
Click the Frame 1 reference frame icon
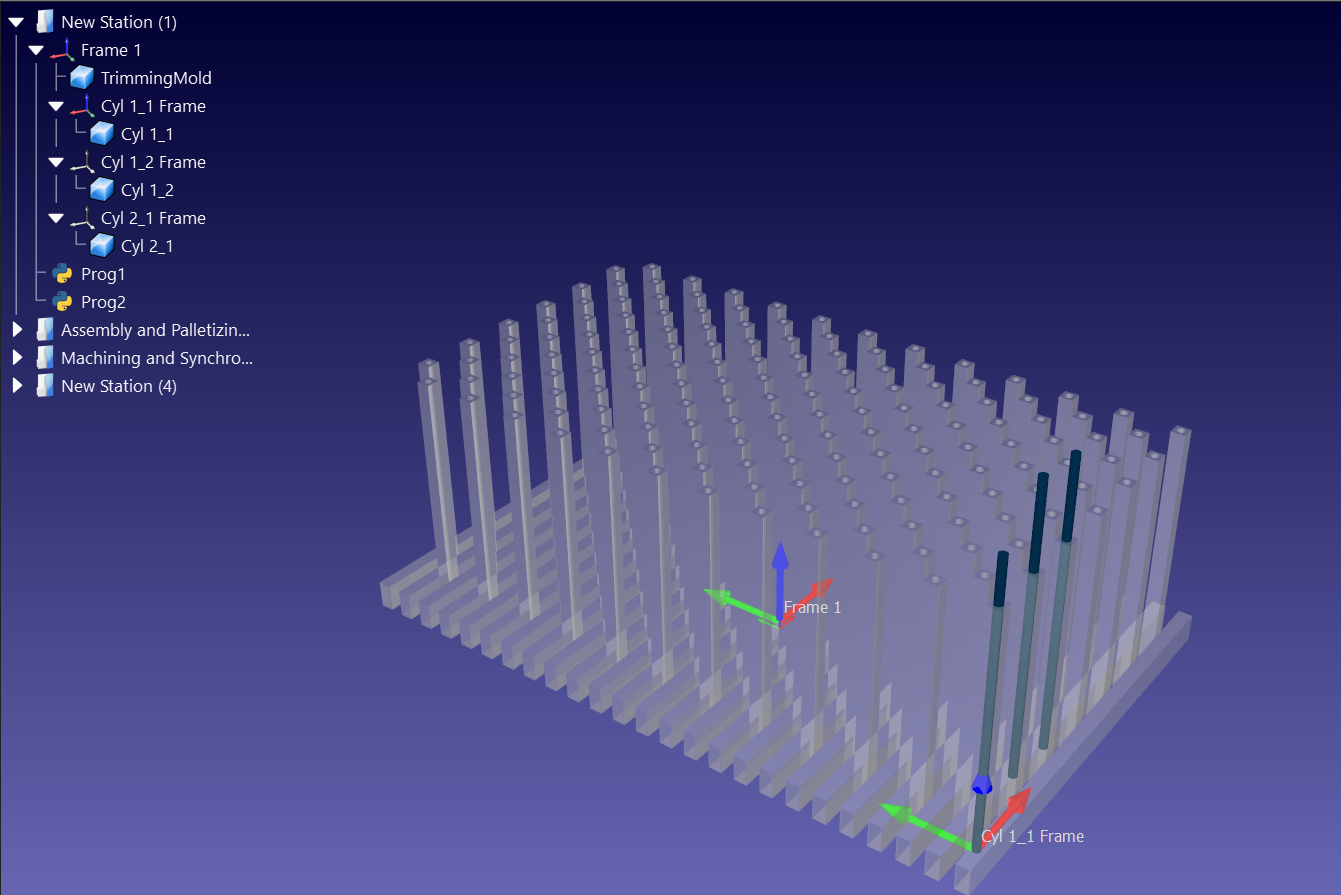(63, 50)
